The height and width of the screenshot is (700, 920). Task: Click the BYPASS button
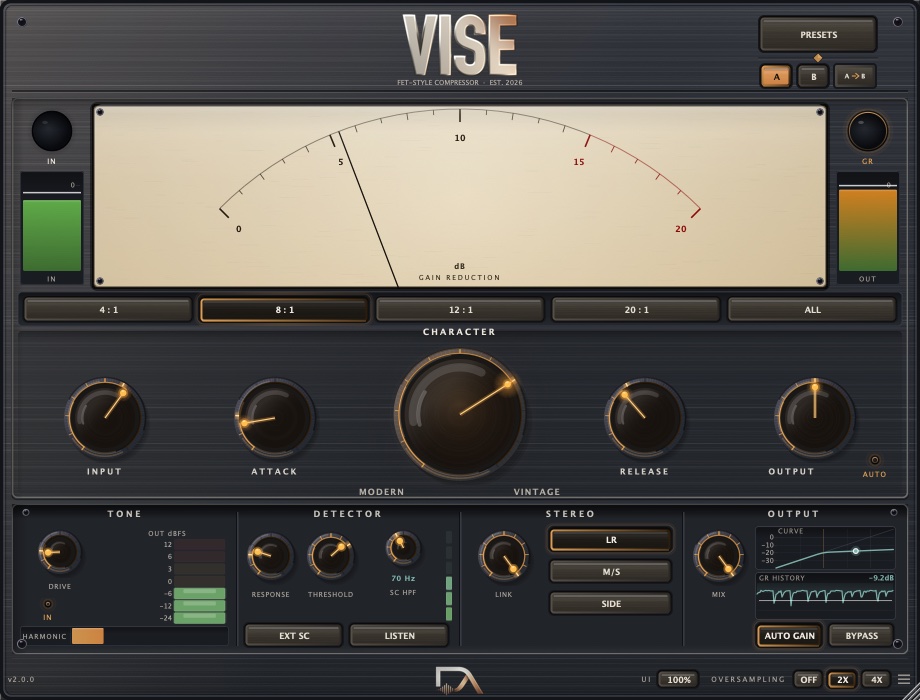tap(861, 635)
